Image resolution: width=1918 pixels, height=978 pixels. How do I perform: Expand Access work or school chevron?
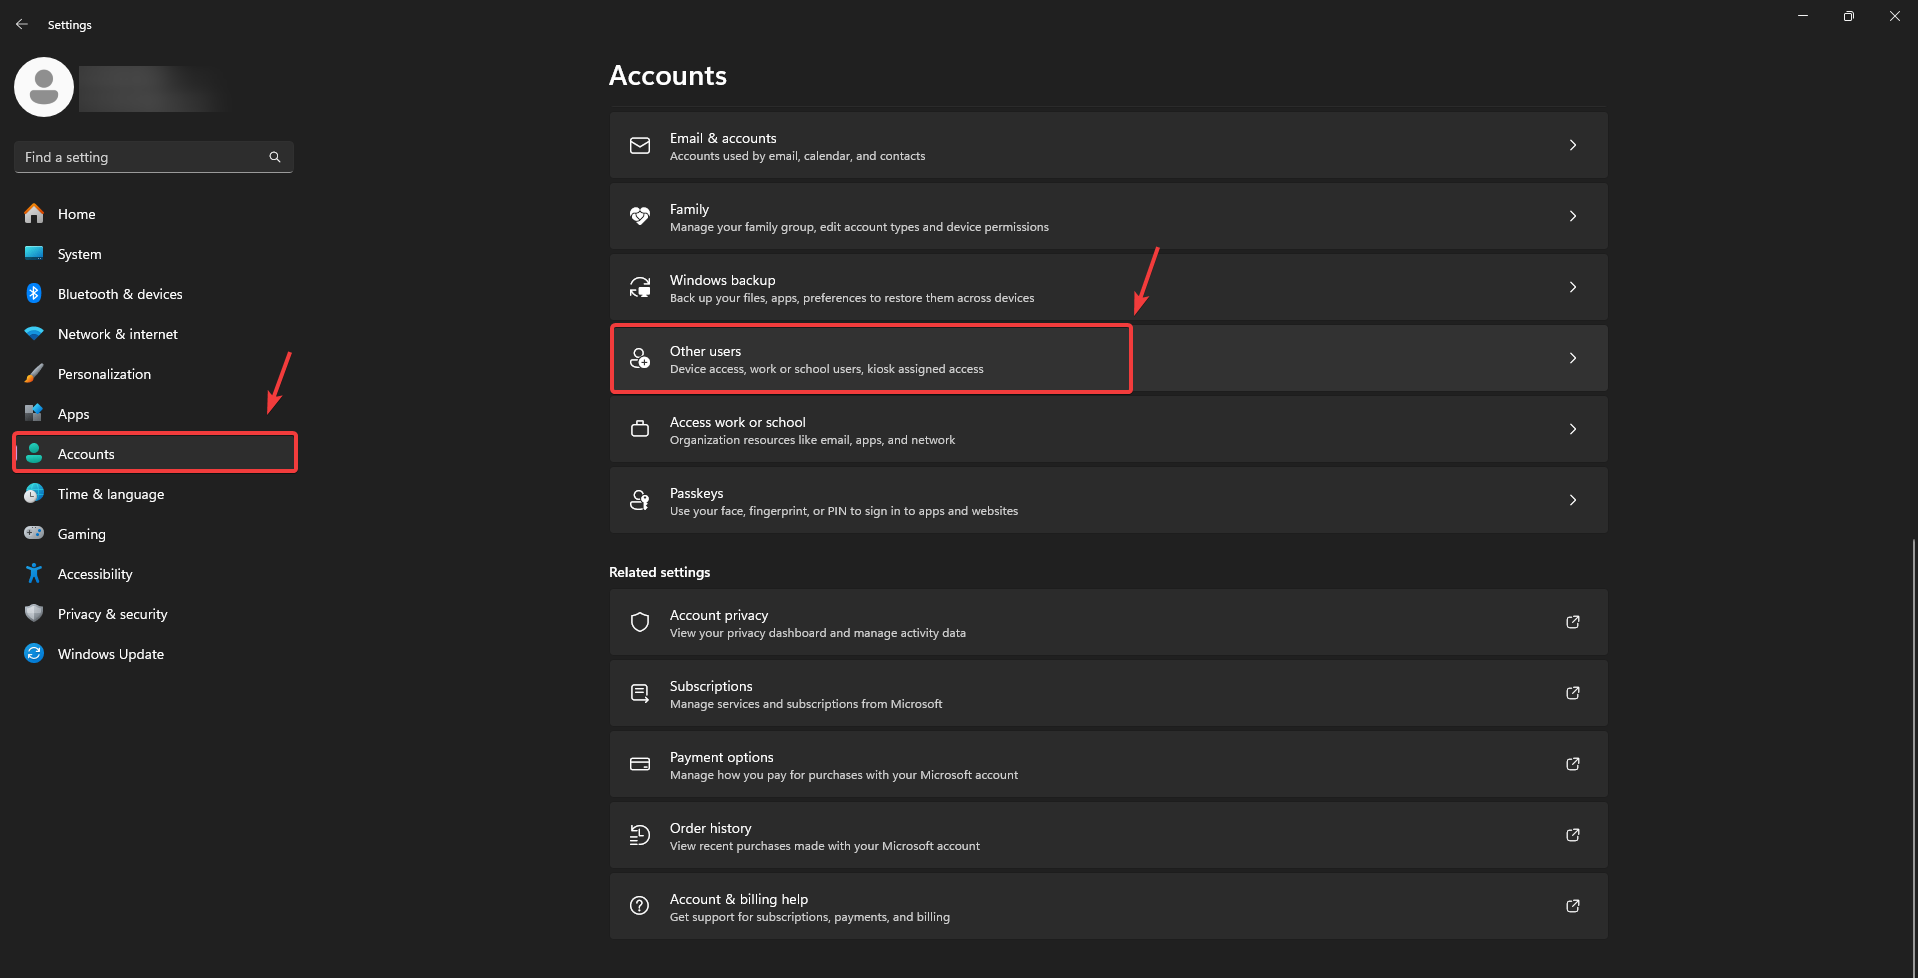1572,429
